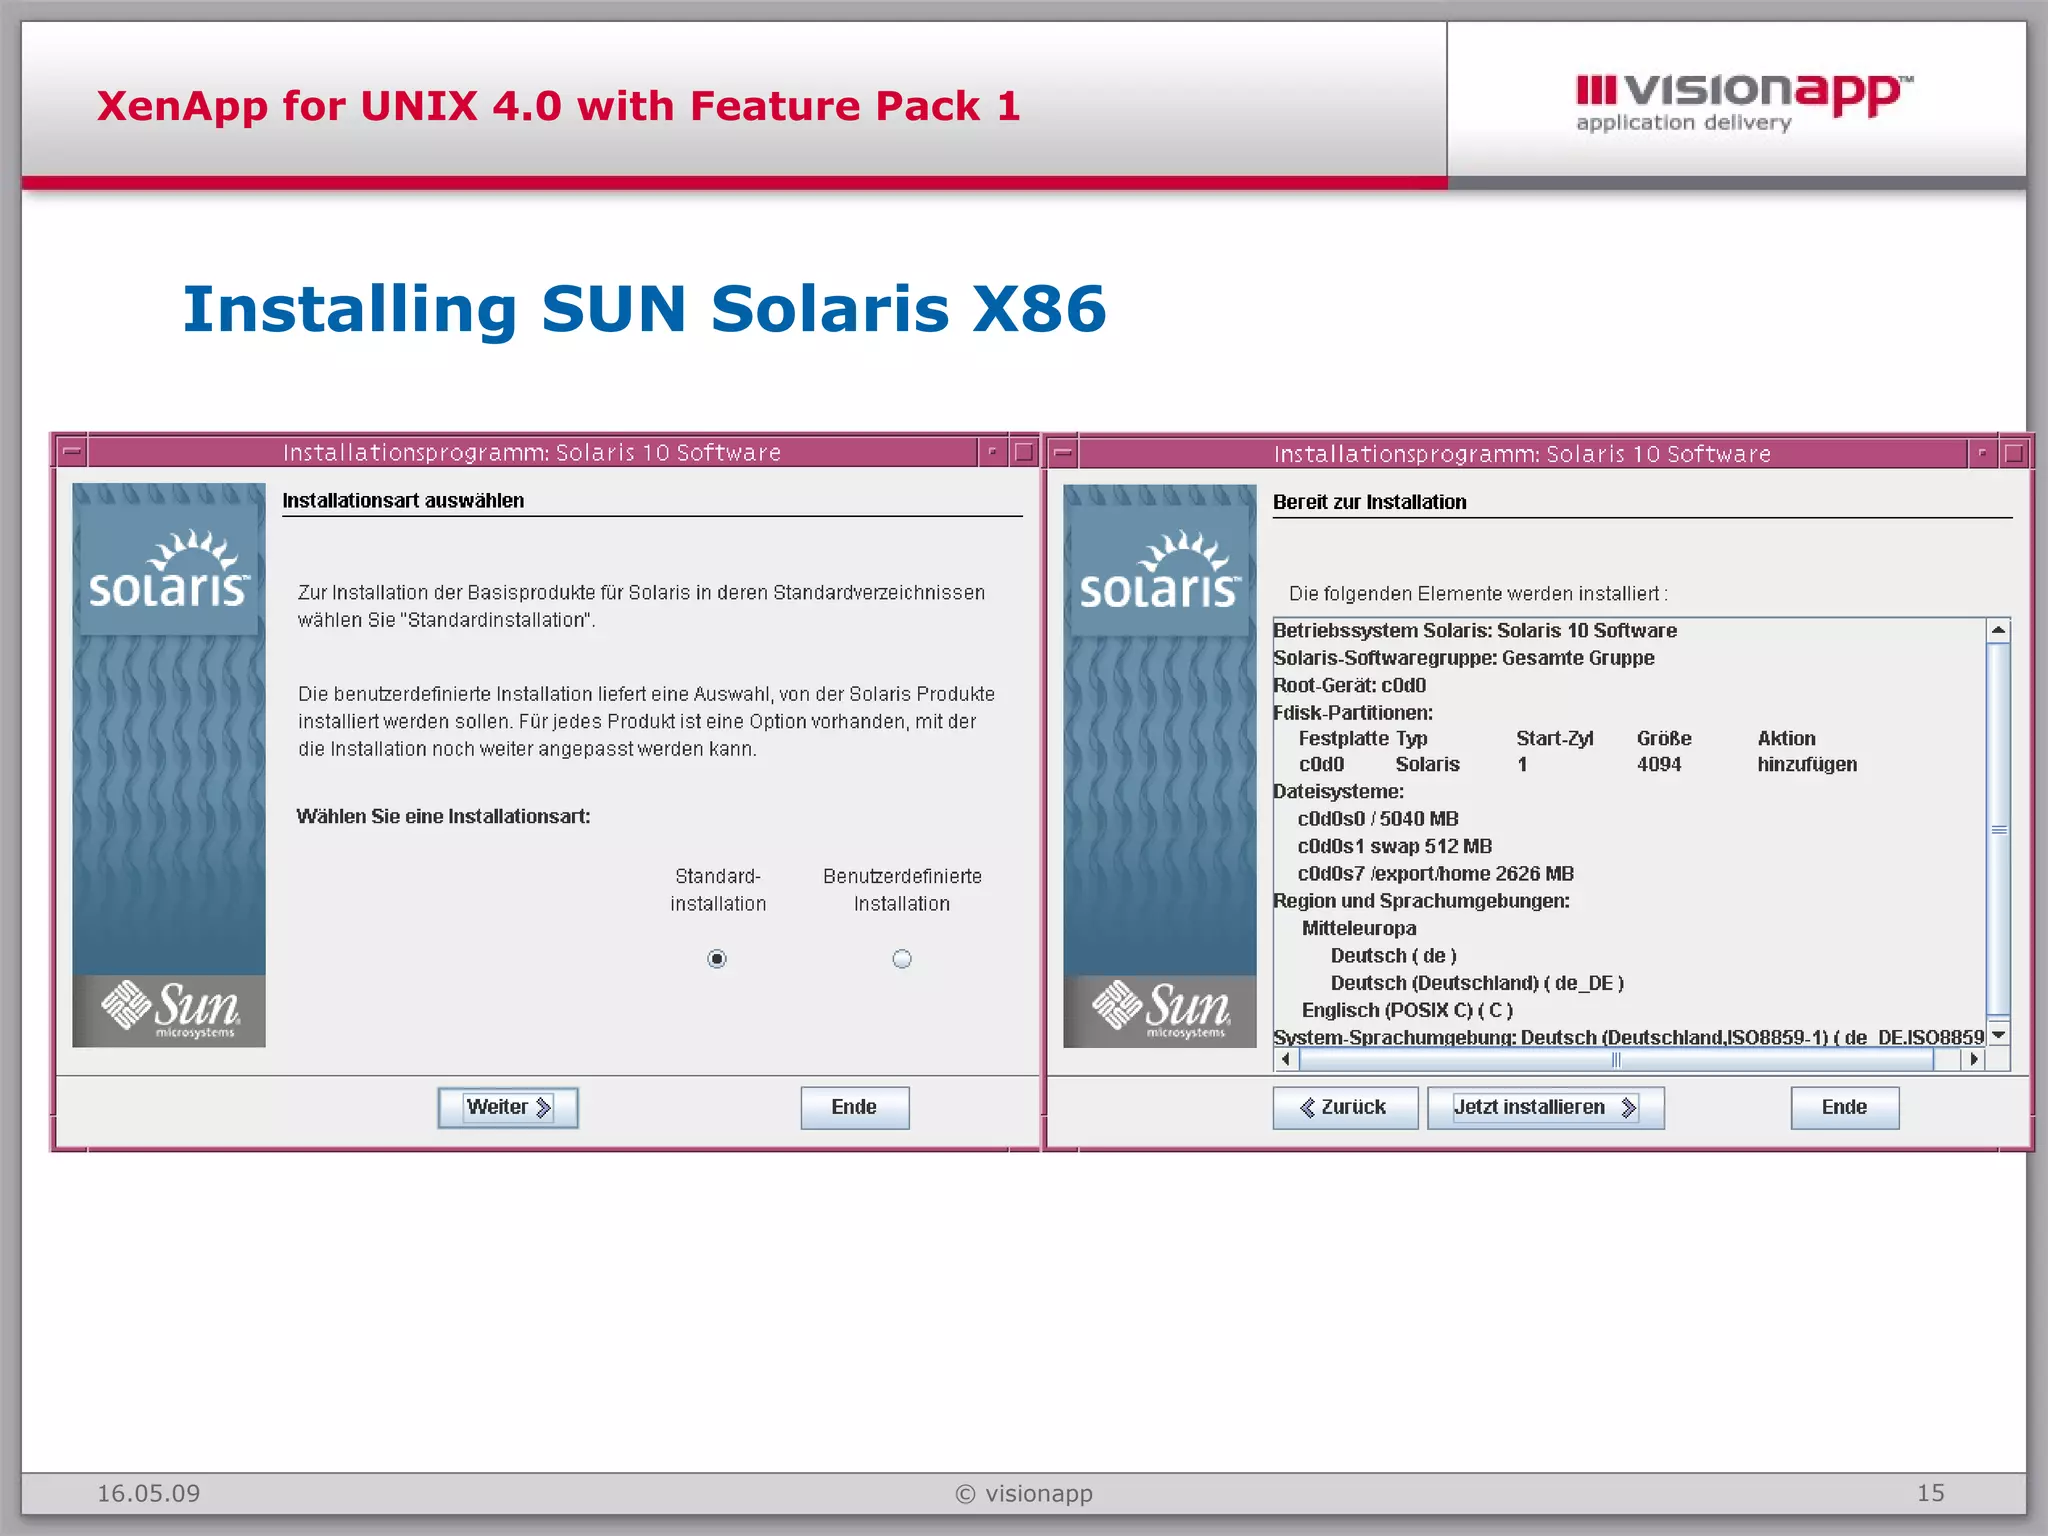Click 'Deutsch ( de )' locale entry

click(1394, 956)
